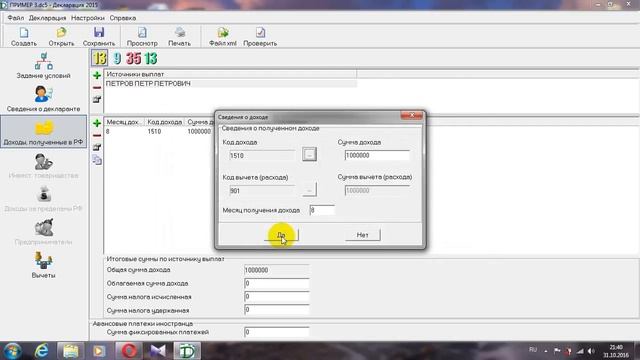
Task: Copy the income row icon
Action: (x=97, y=160)
